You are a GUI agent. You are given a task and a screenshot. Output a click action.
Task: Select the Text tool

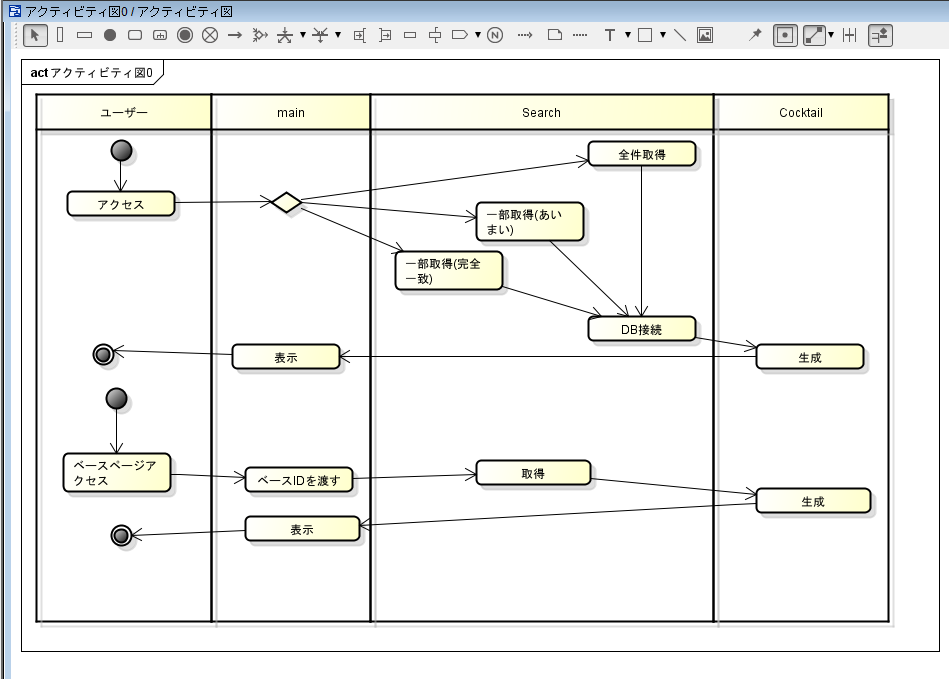pyautogui.click(x=610, y=35)
